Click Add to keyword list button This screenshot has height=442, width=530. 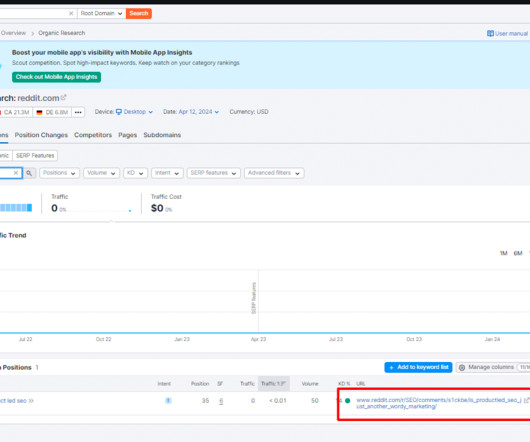418,367
